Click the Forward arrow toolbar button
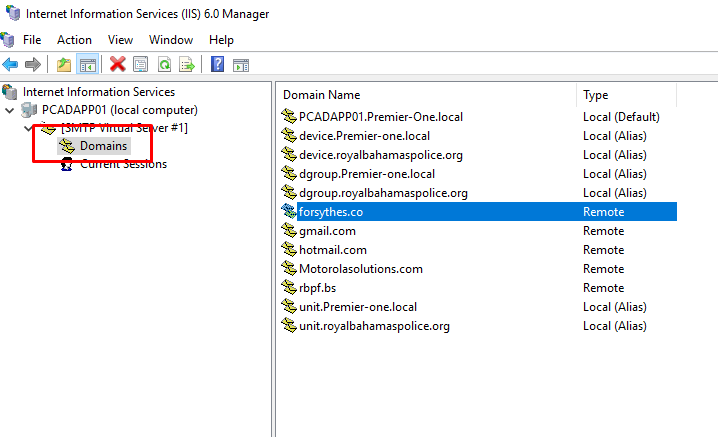Screen dimensions: 718x437 pos(33,65)
